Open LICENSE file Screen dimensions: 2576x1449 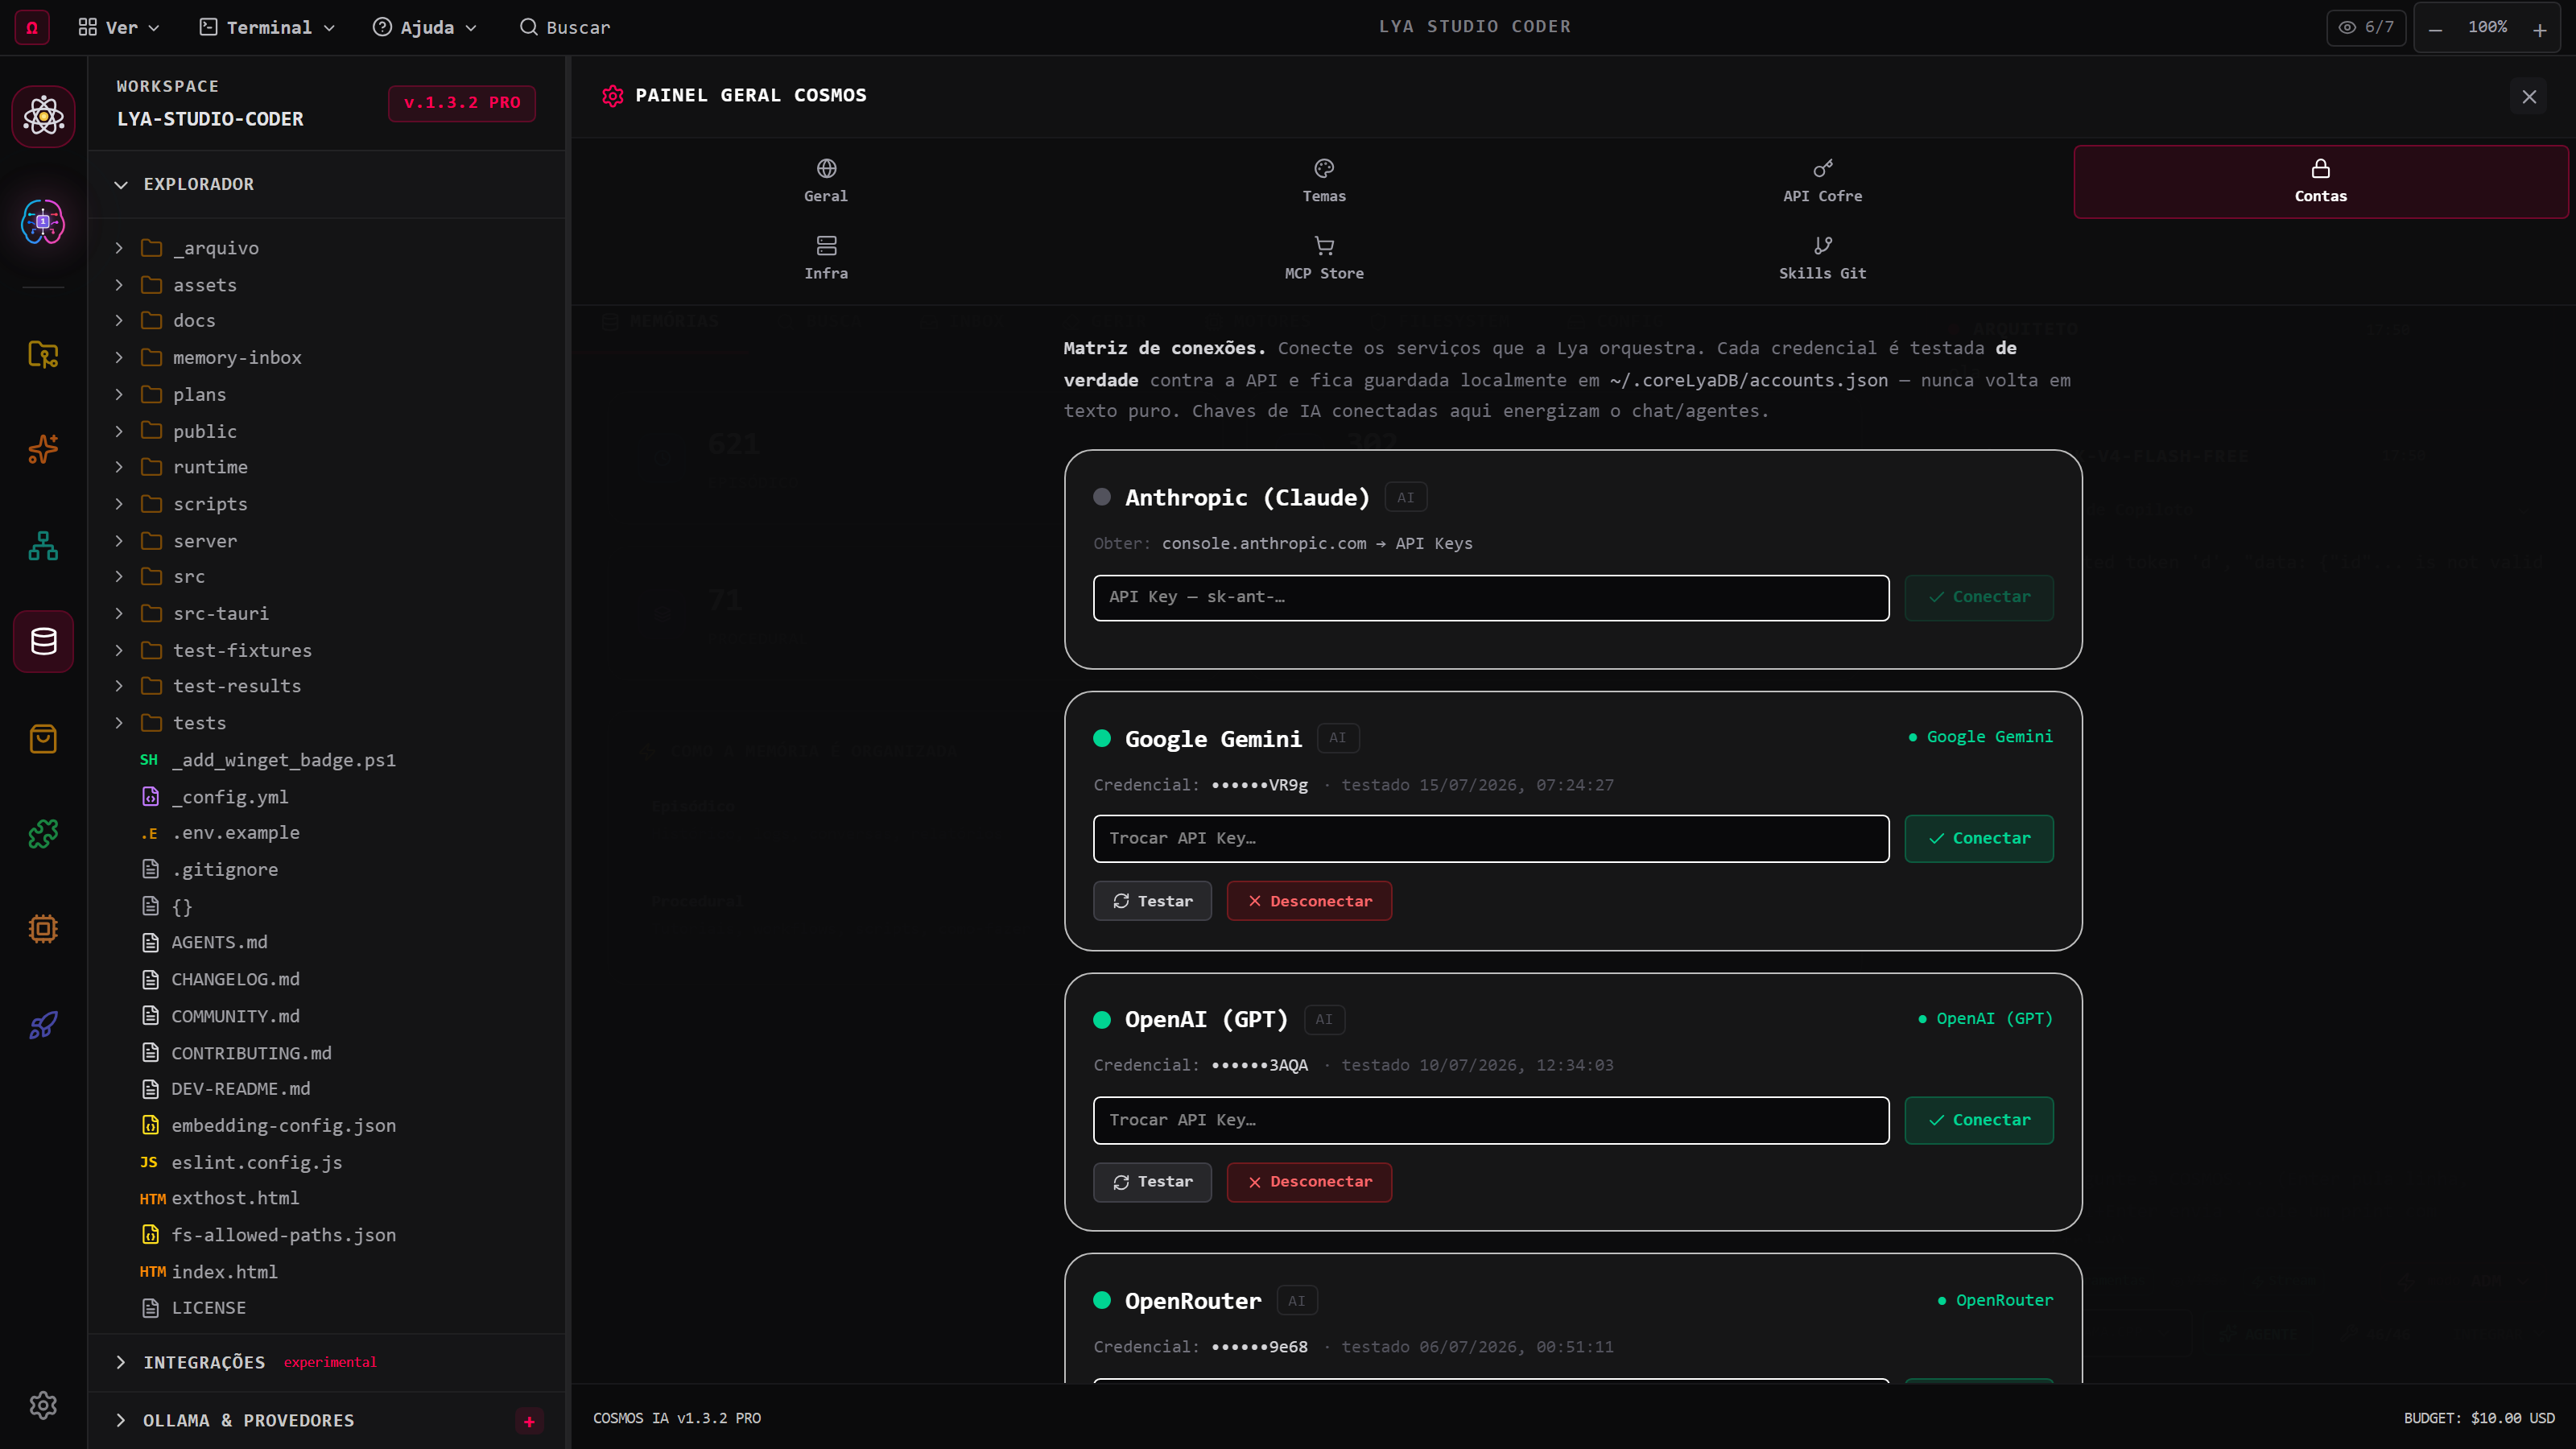coord(326,1308)
